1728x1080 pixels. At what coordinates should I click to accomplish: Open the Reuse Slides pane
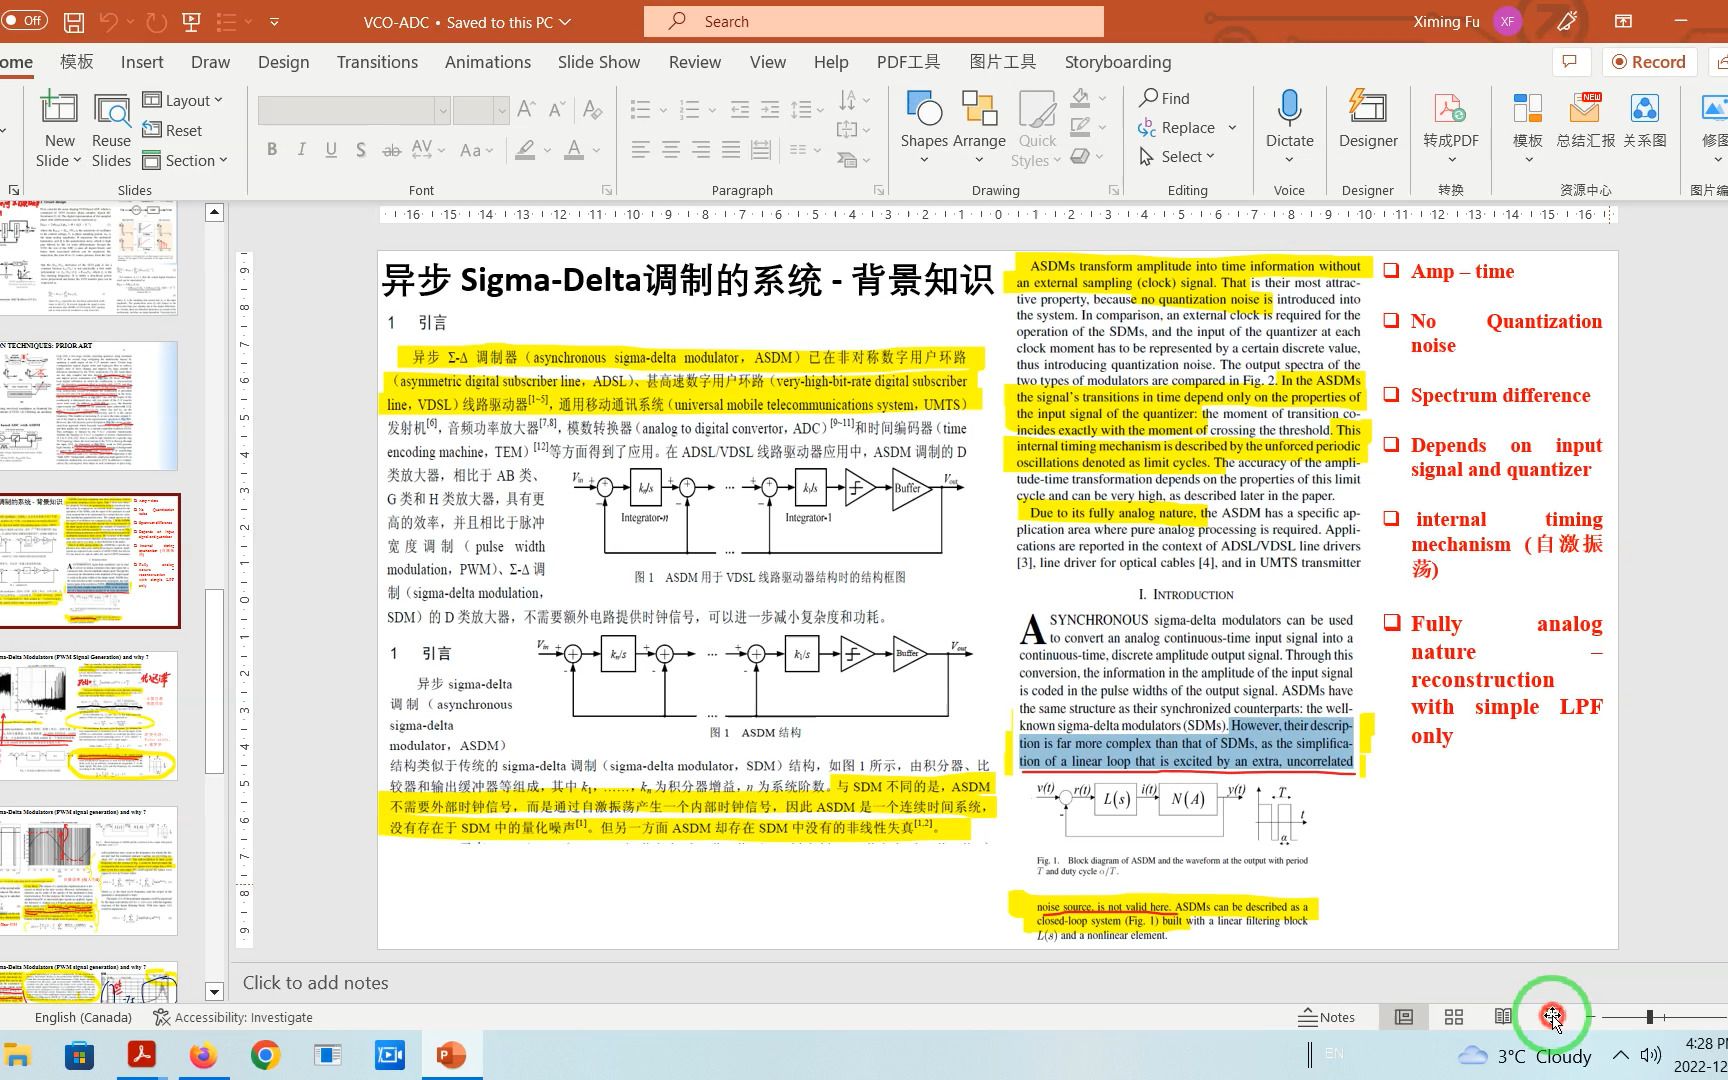tap(111, 130)
